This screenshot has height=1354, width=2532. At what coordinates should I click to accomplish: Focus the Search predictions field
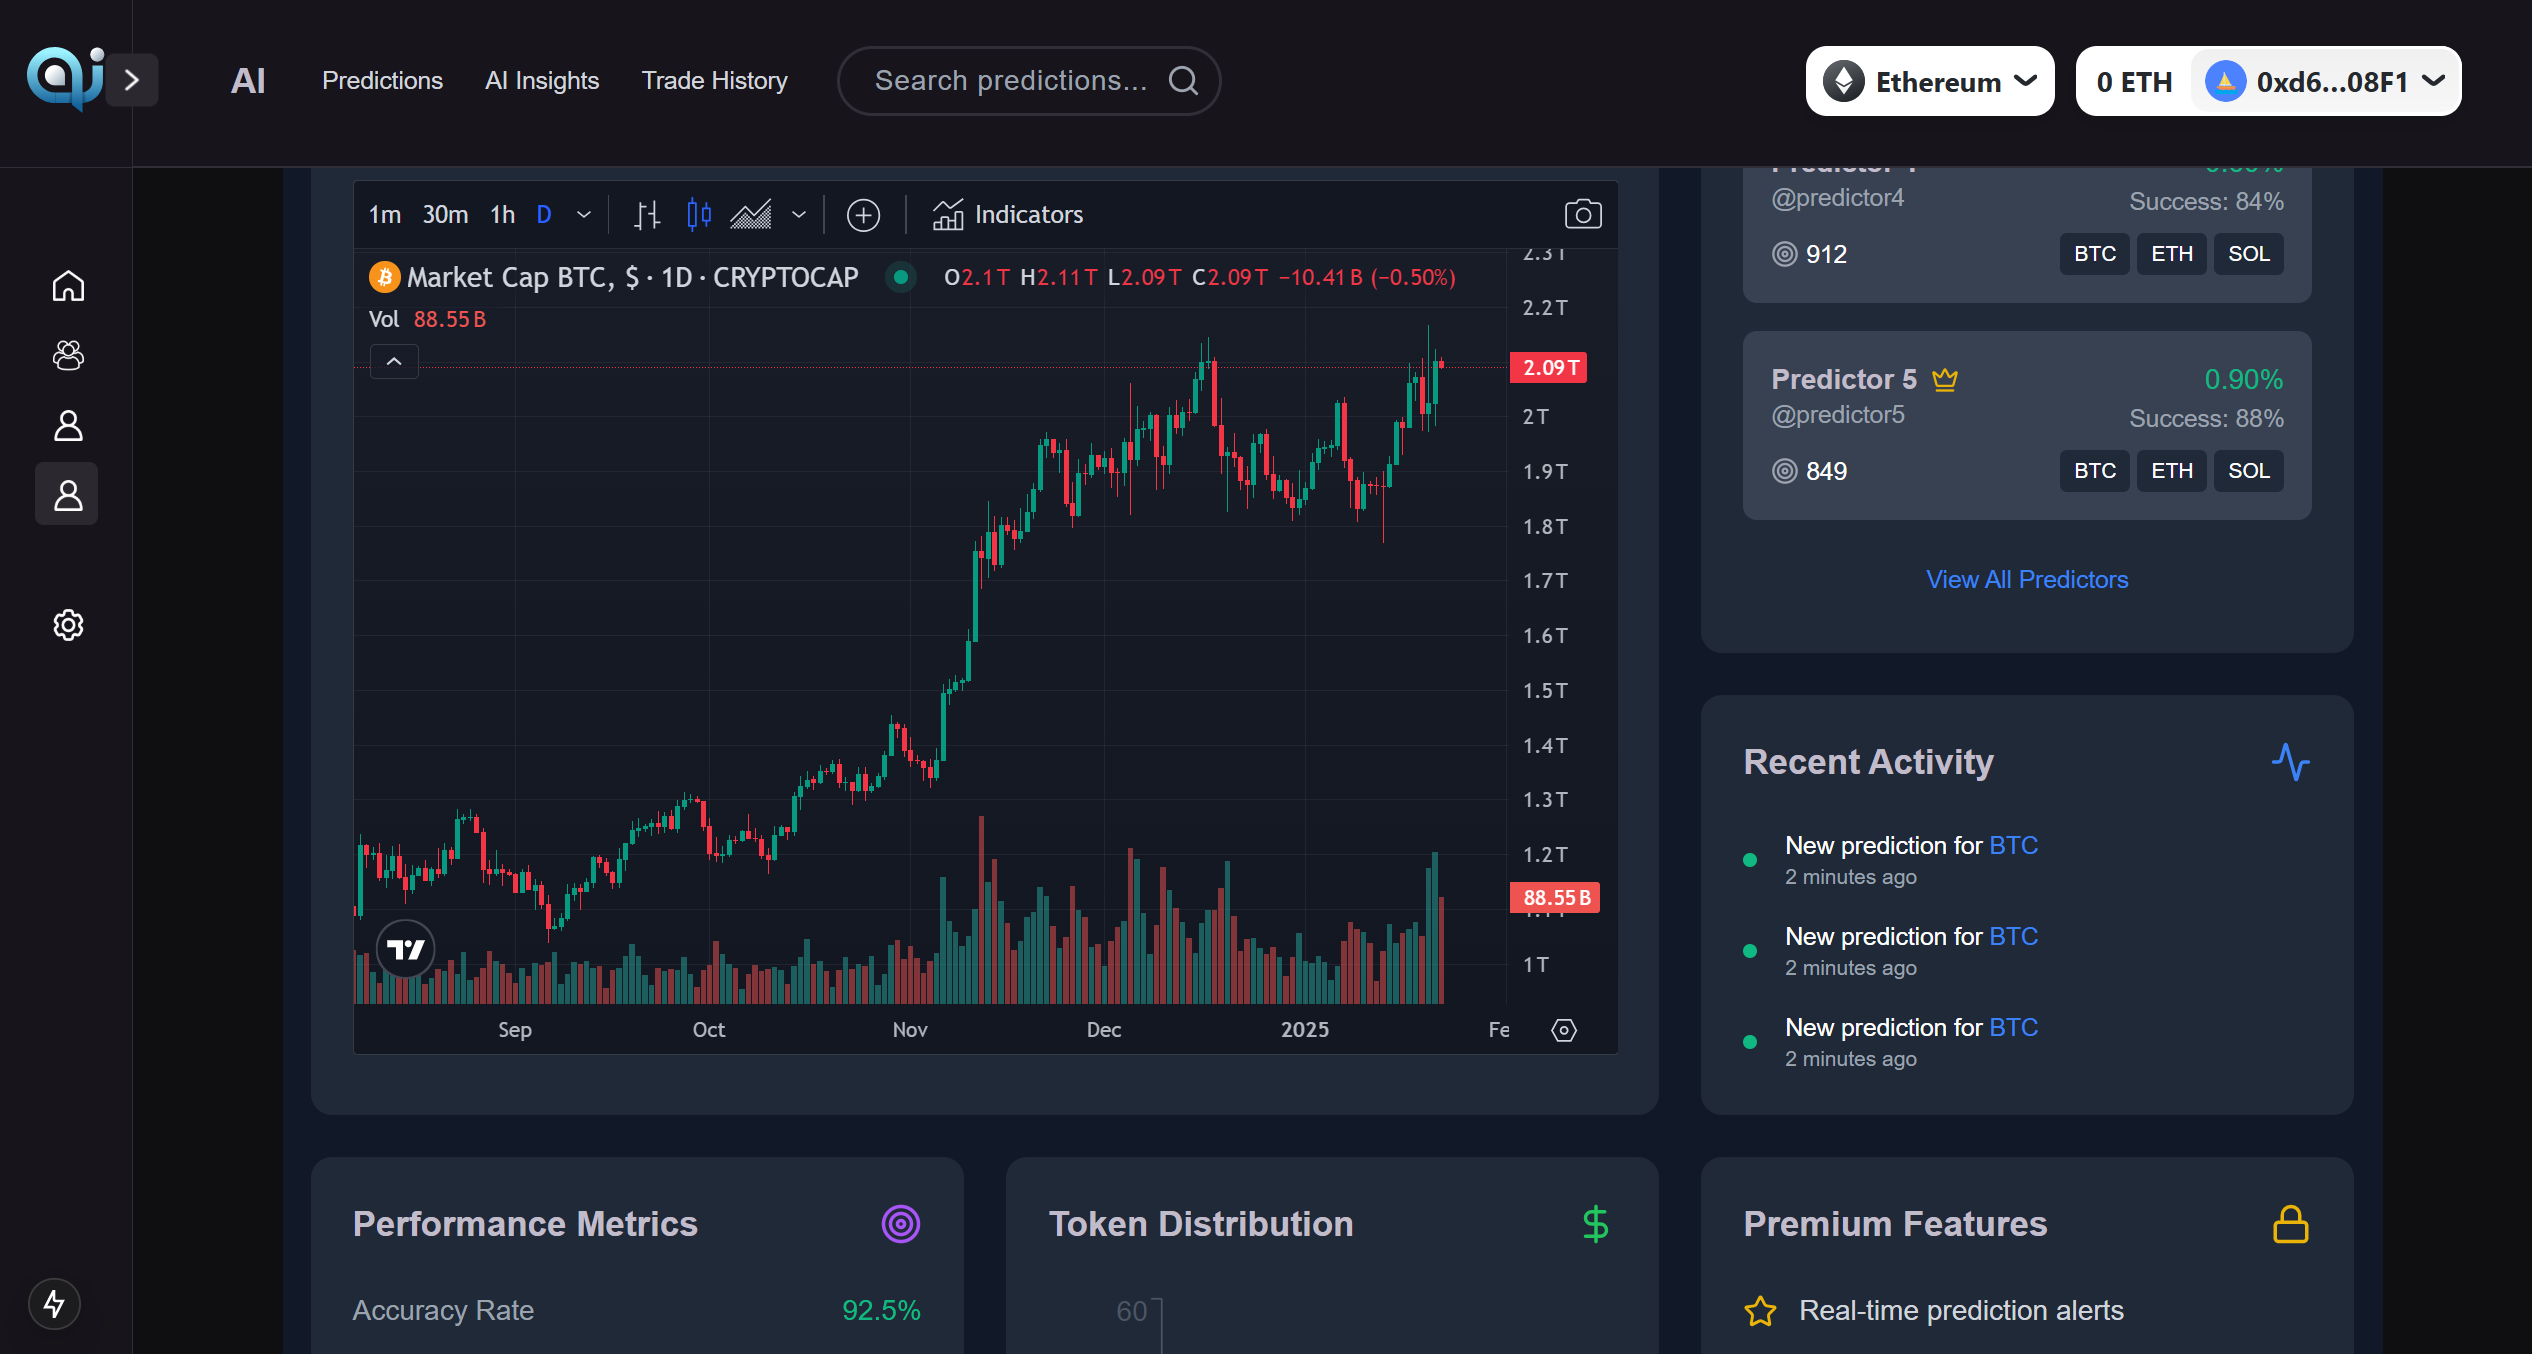coord(1028,81)
